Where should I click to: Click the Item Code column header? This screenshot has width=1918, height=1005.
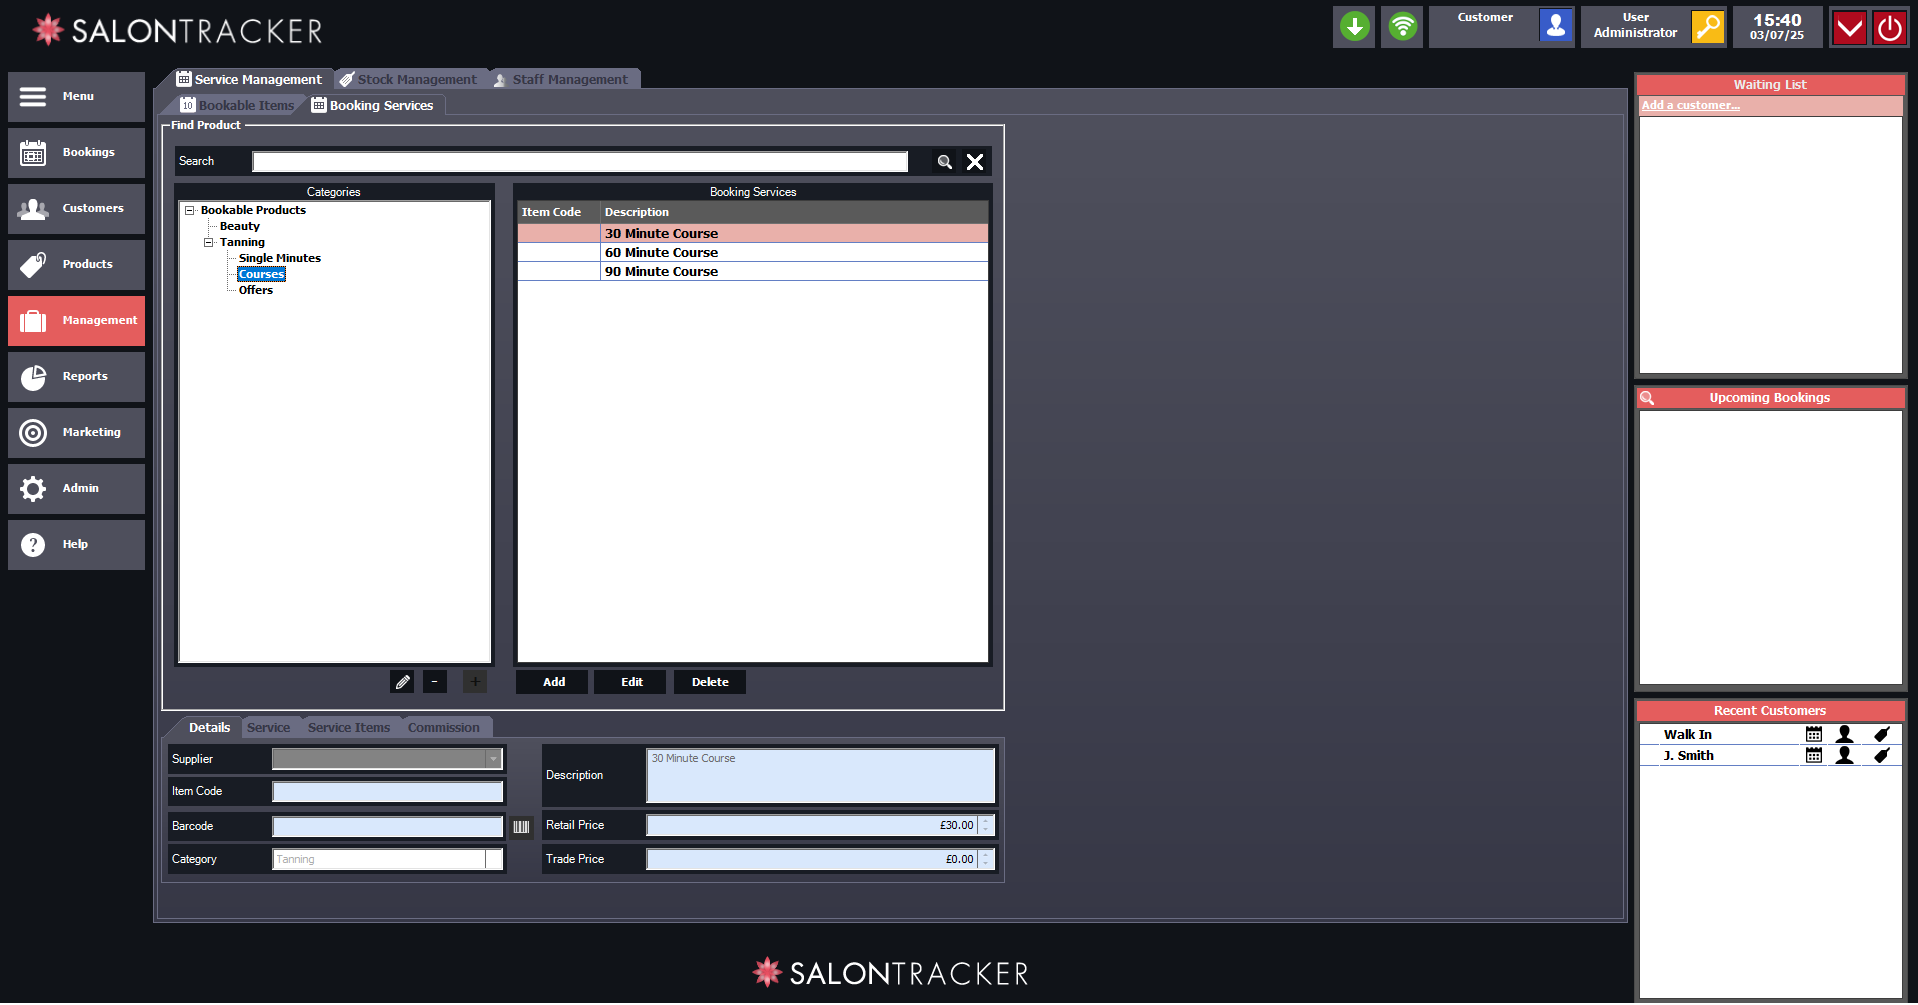(x=559, y=213)
